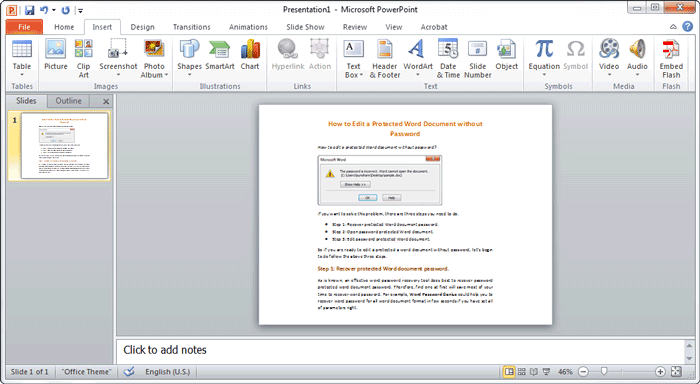Screen dimensions: 700x384
Task: Expand the Table dropdown arrow
Action: point(21,75)
